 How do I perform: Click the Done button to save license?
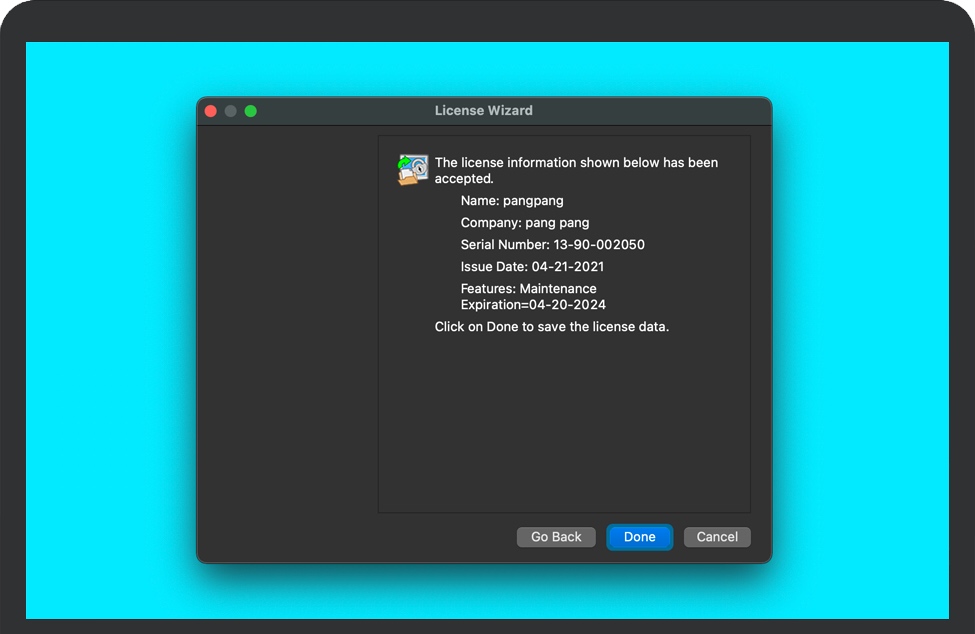[639, 537]
